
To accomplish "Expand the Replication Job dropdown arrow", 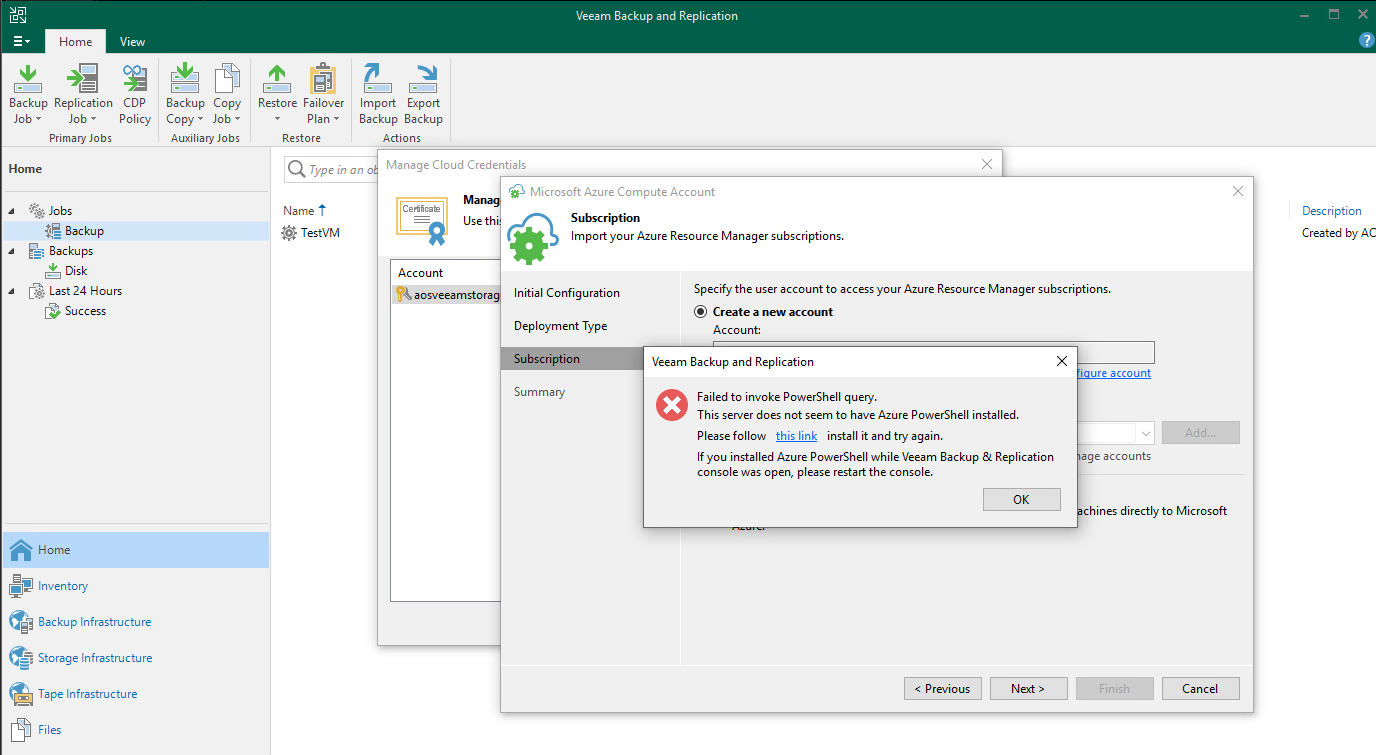I will (x=93, y=120).
